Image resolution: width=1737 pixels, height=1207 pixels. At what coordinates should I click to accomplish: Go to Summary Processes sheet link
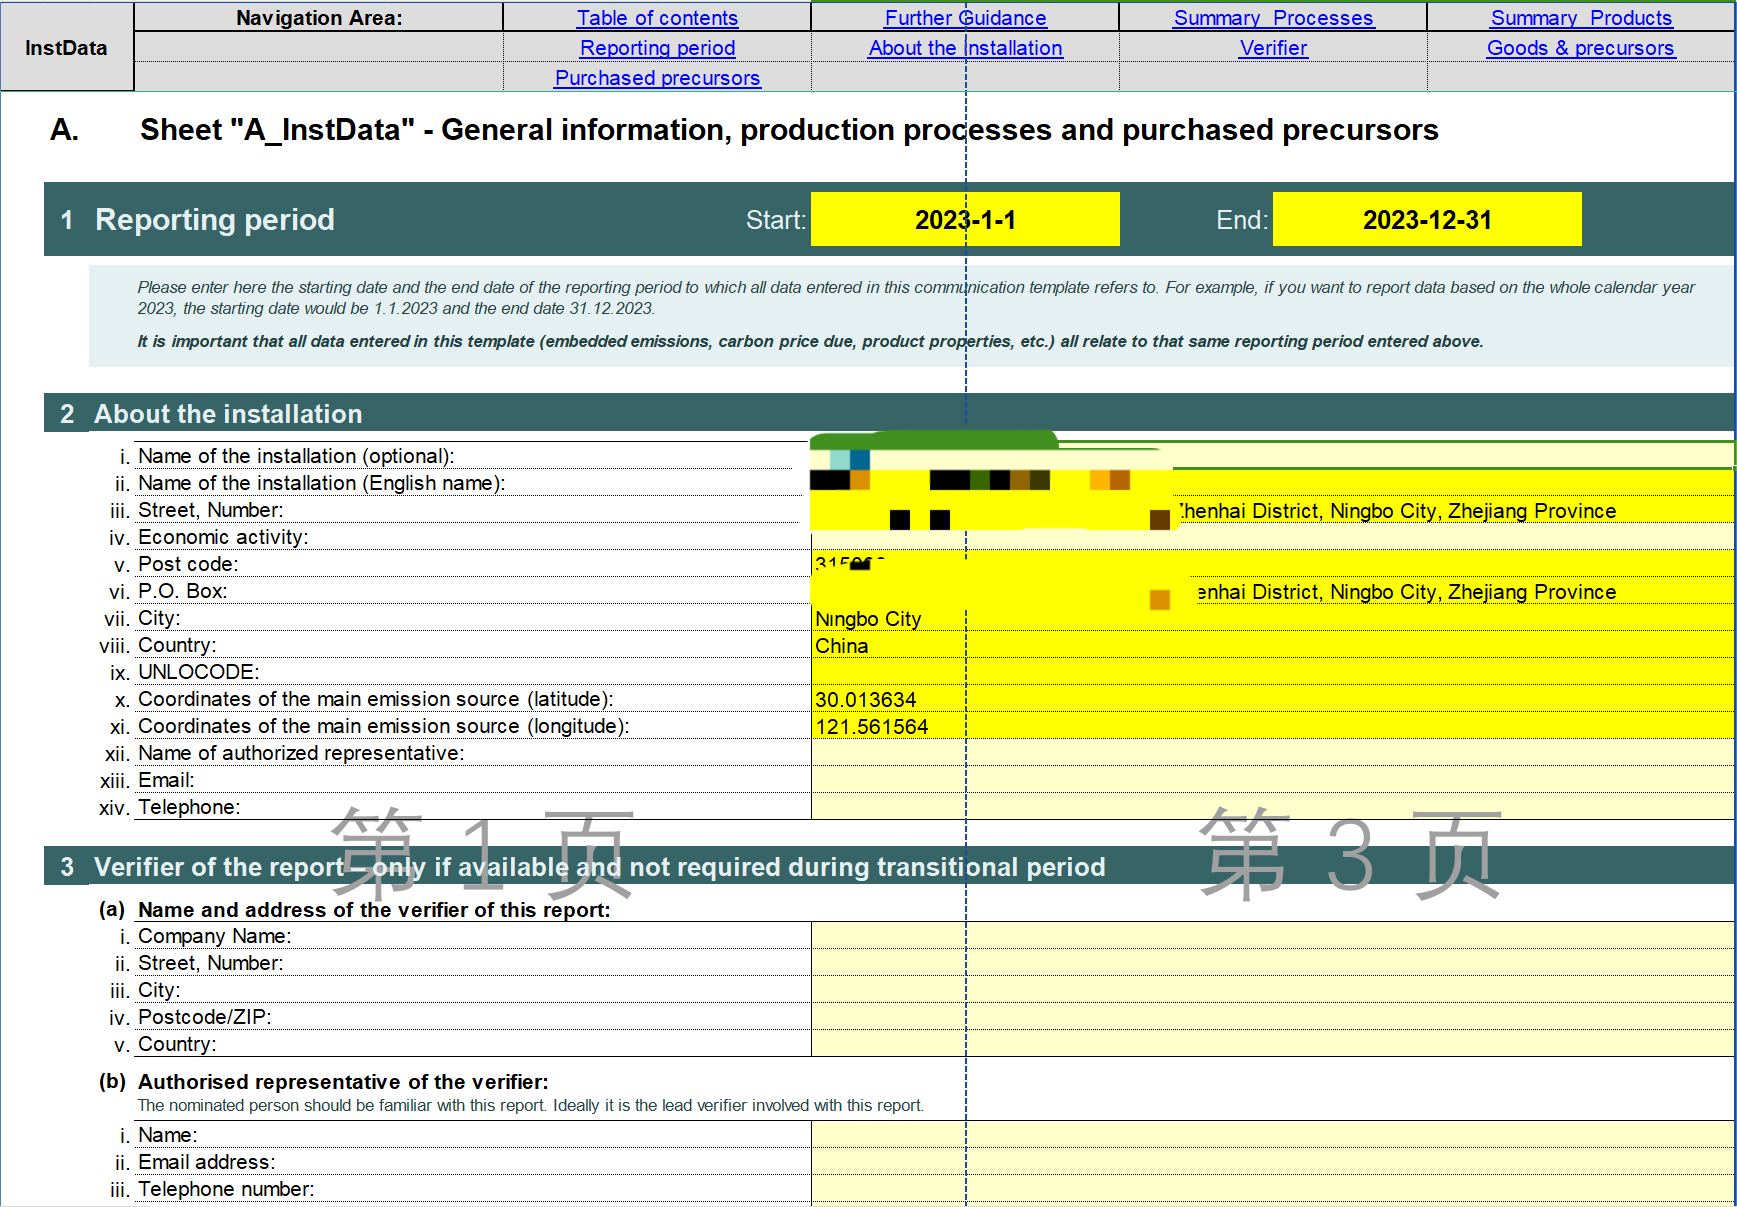click(x=1273, y=18)
